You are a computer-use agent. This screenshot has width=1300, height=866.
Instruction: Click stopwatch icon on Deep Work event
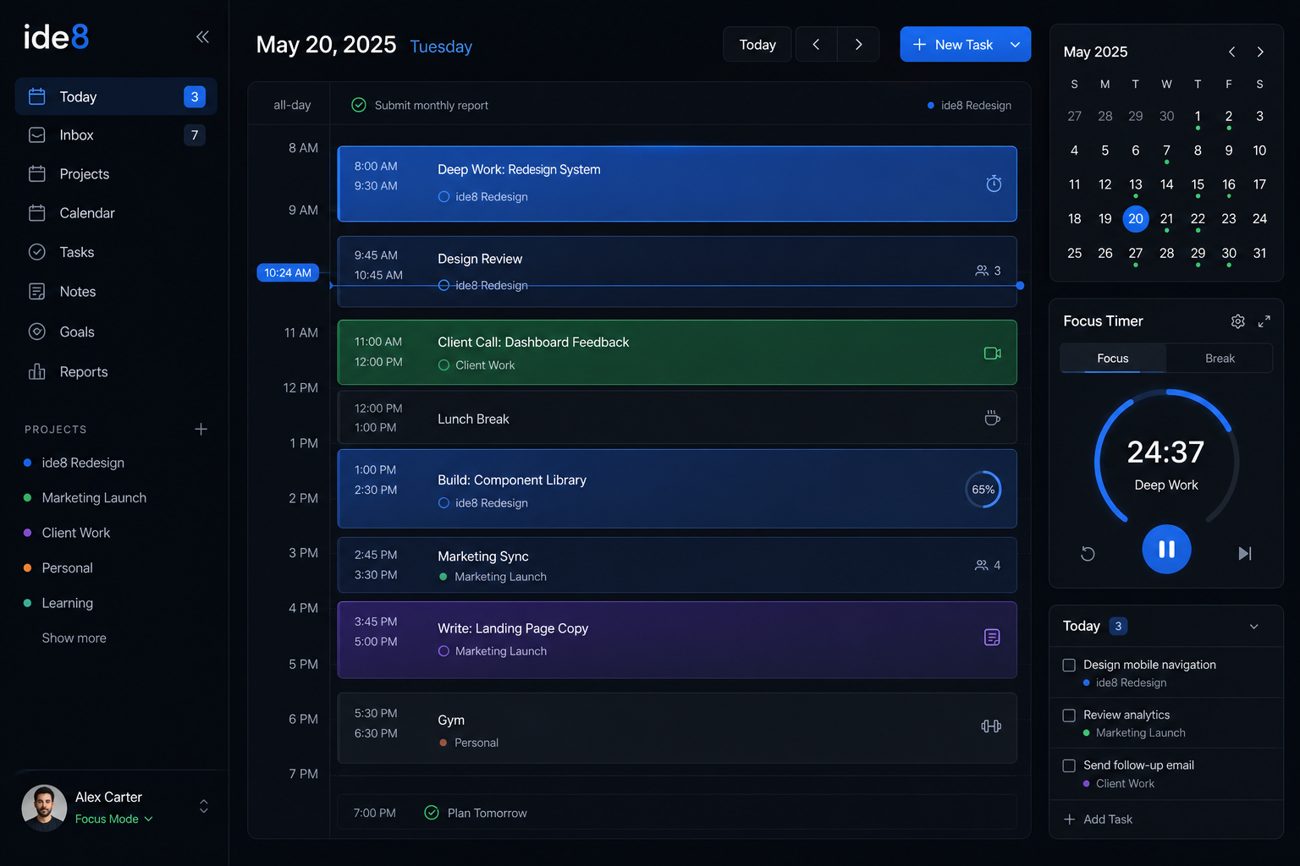993,183
